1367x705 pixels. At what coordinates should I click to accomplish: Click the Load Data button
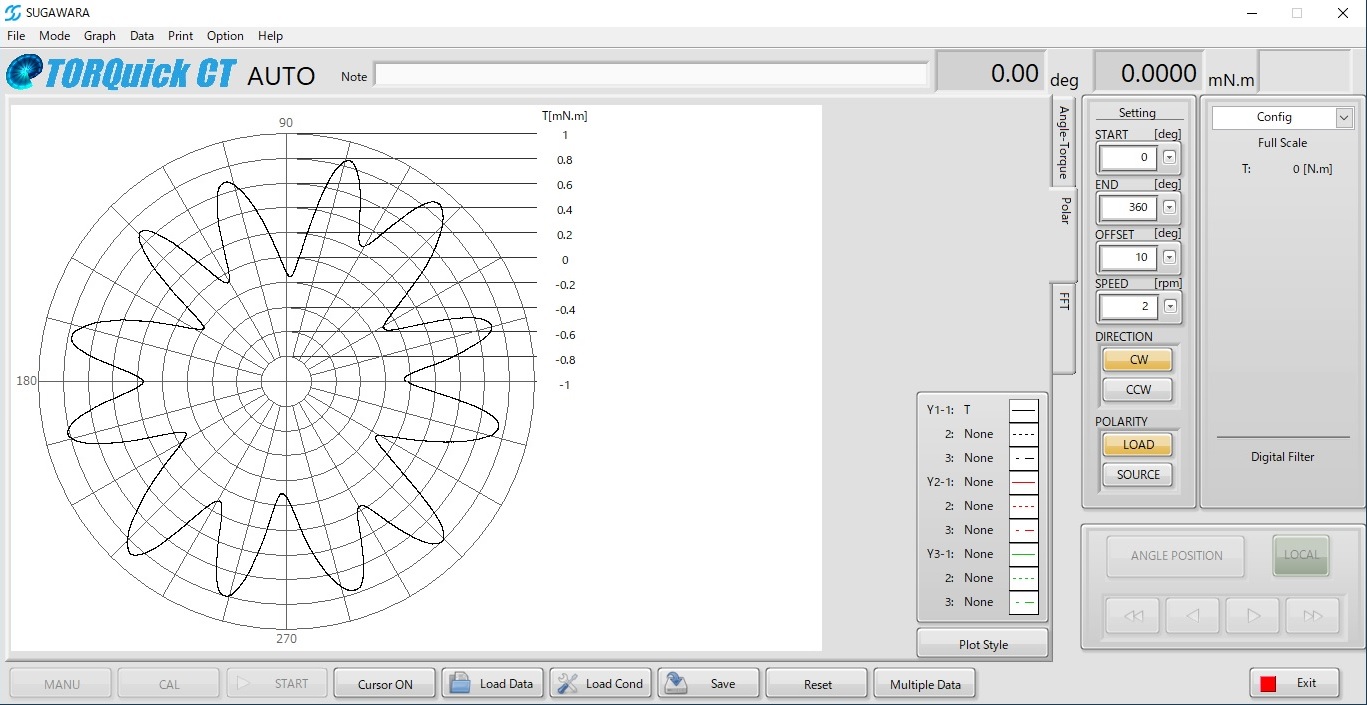click(x=493, y=684)
